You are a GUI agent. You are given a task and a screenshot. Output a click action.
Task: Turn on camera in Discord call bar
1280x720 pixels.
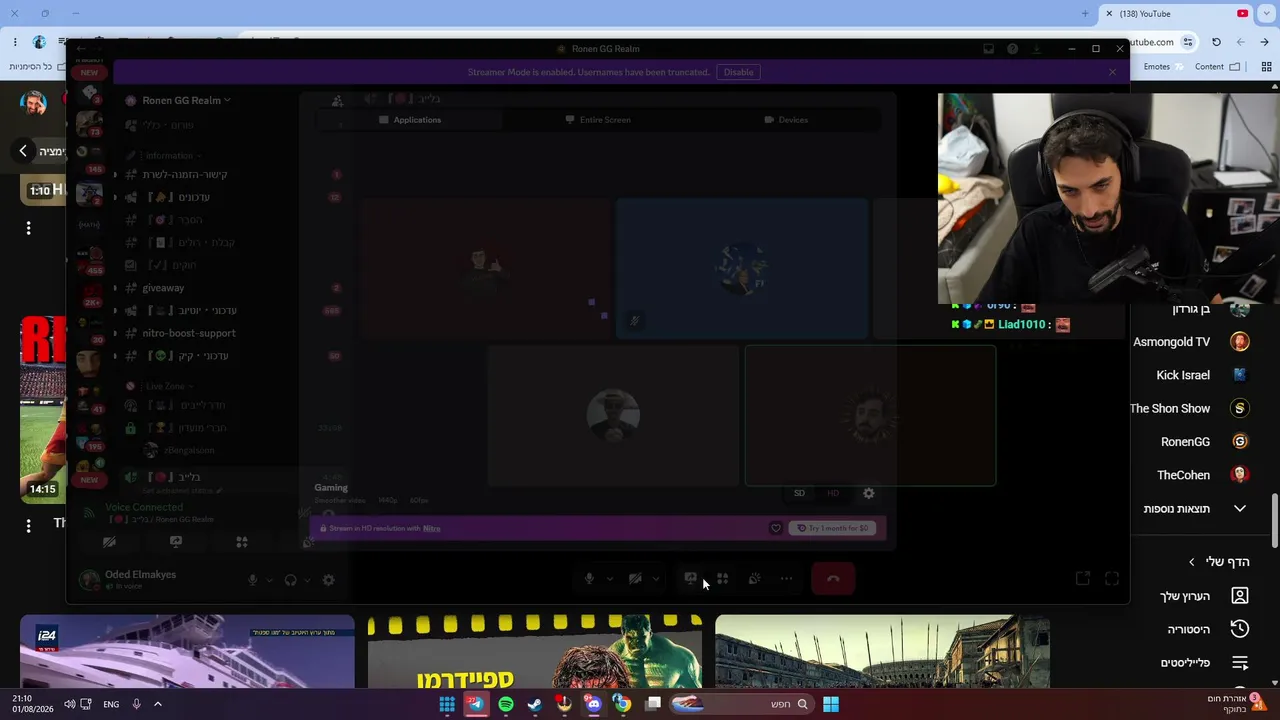pos(635,579)
